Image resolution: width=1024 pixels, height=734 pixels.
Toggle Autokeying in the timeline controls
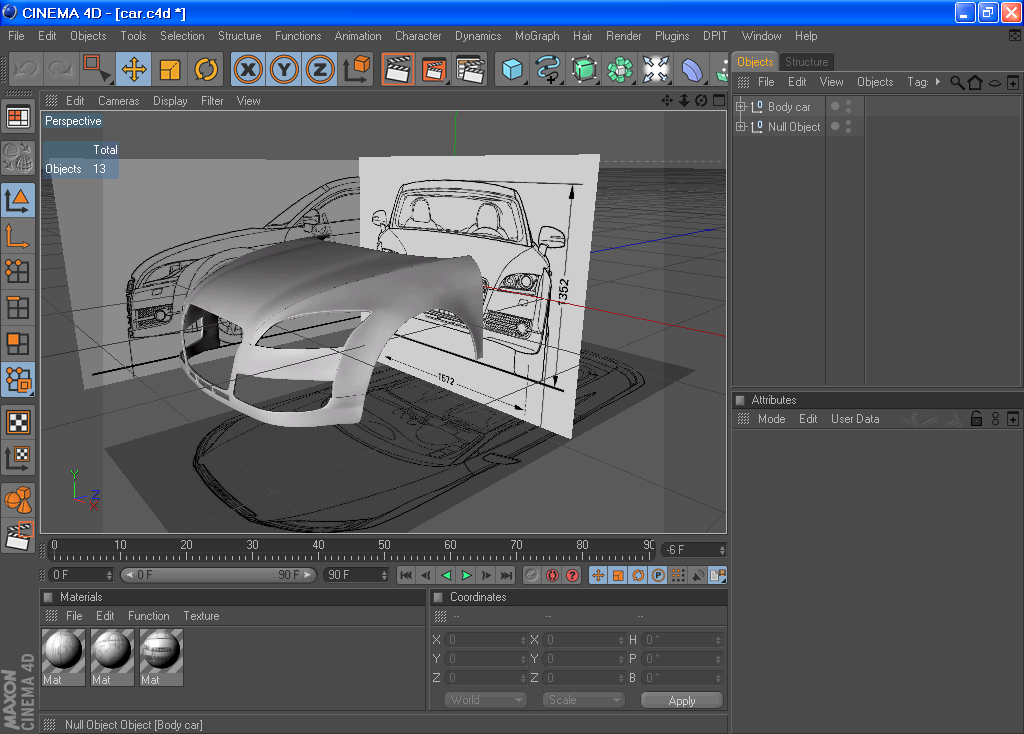click(552, 575)
